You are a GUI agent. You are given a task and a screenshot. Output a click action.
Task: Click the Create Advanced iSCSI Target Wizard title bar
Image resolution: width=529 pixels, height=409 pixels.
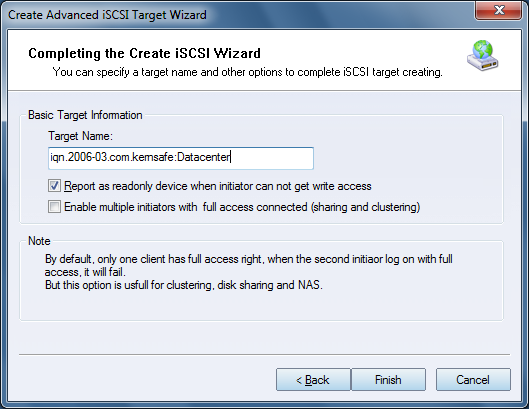(x=236, y=15)
